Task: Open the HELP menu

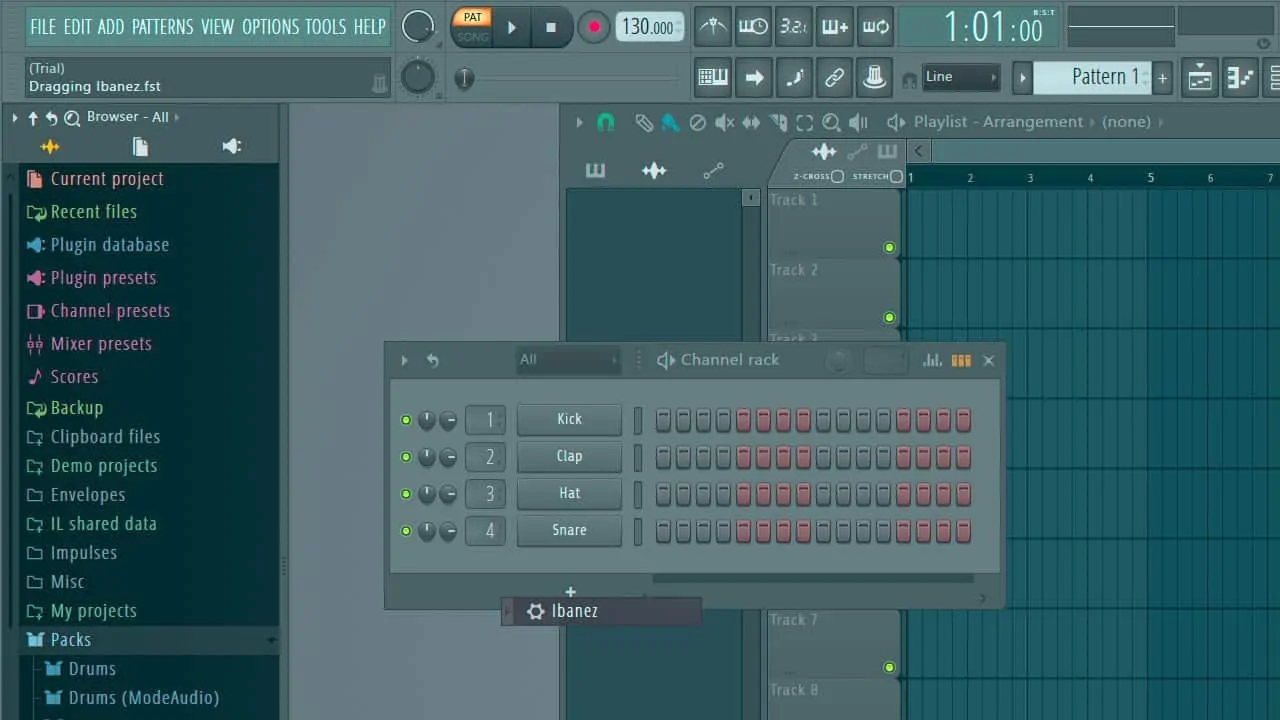Action: point(369,27)
